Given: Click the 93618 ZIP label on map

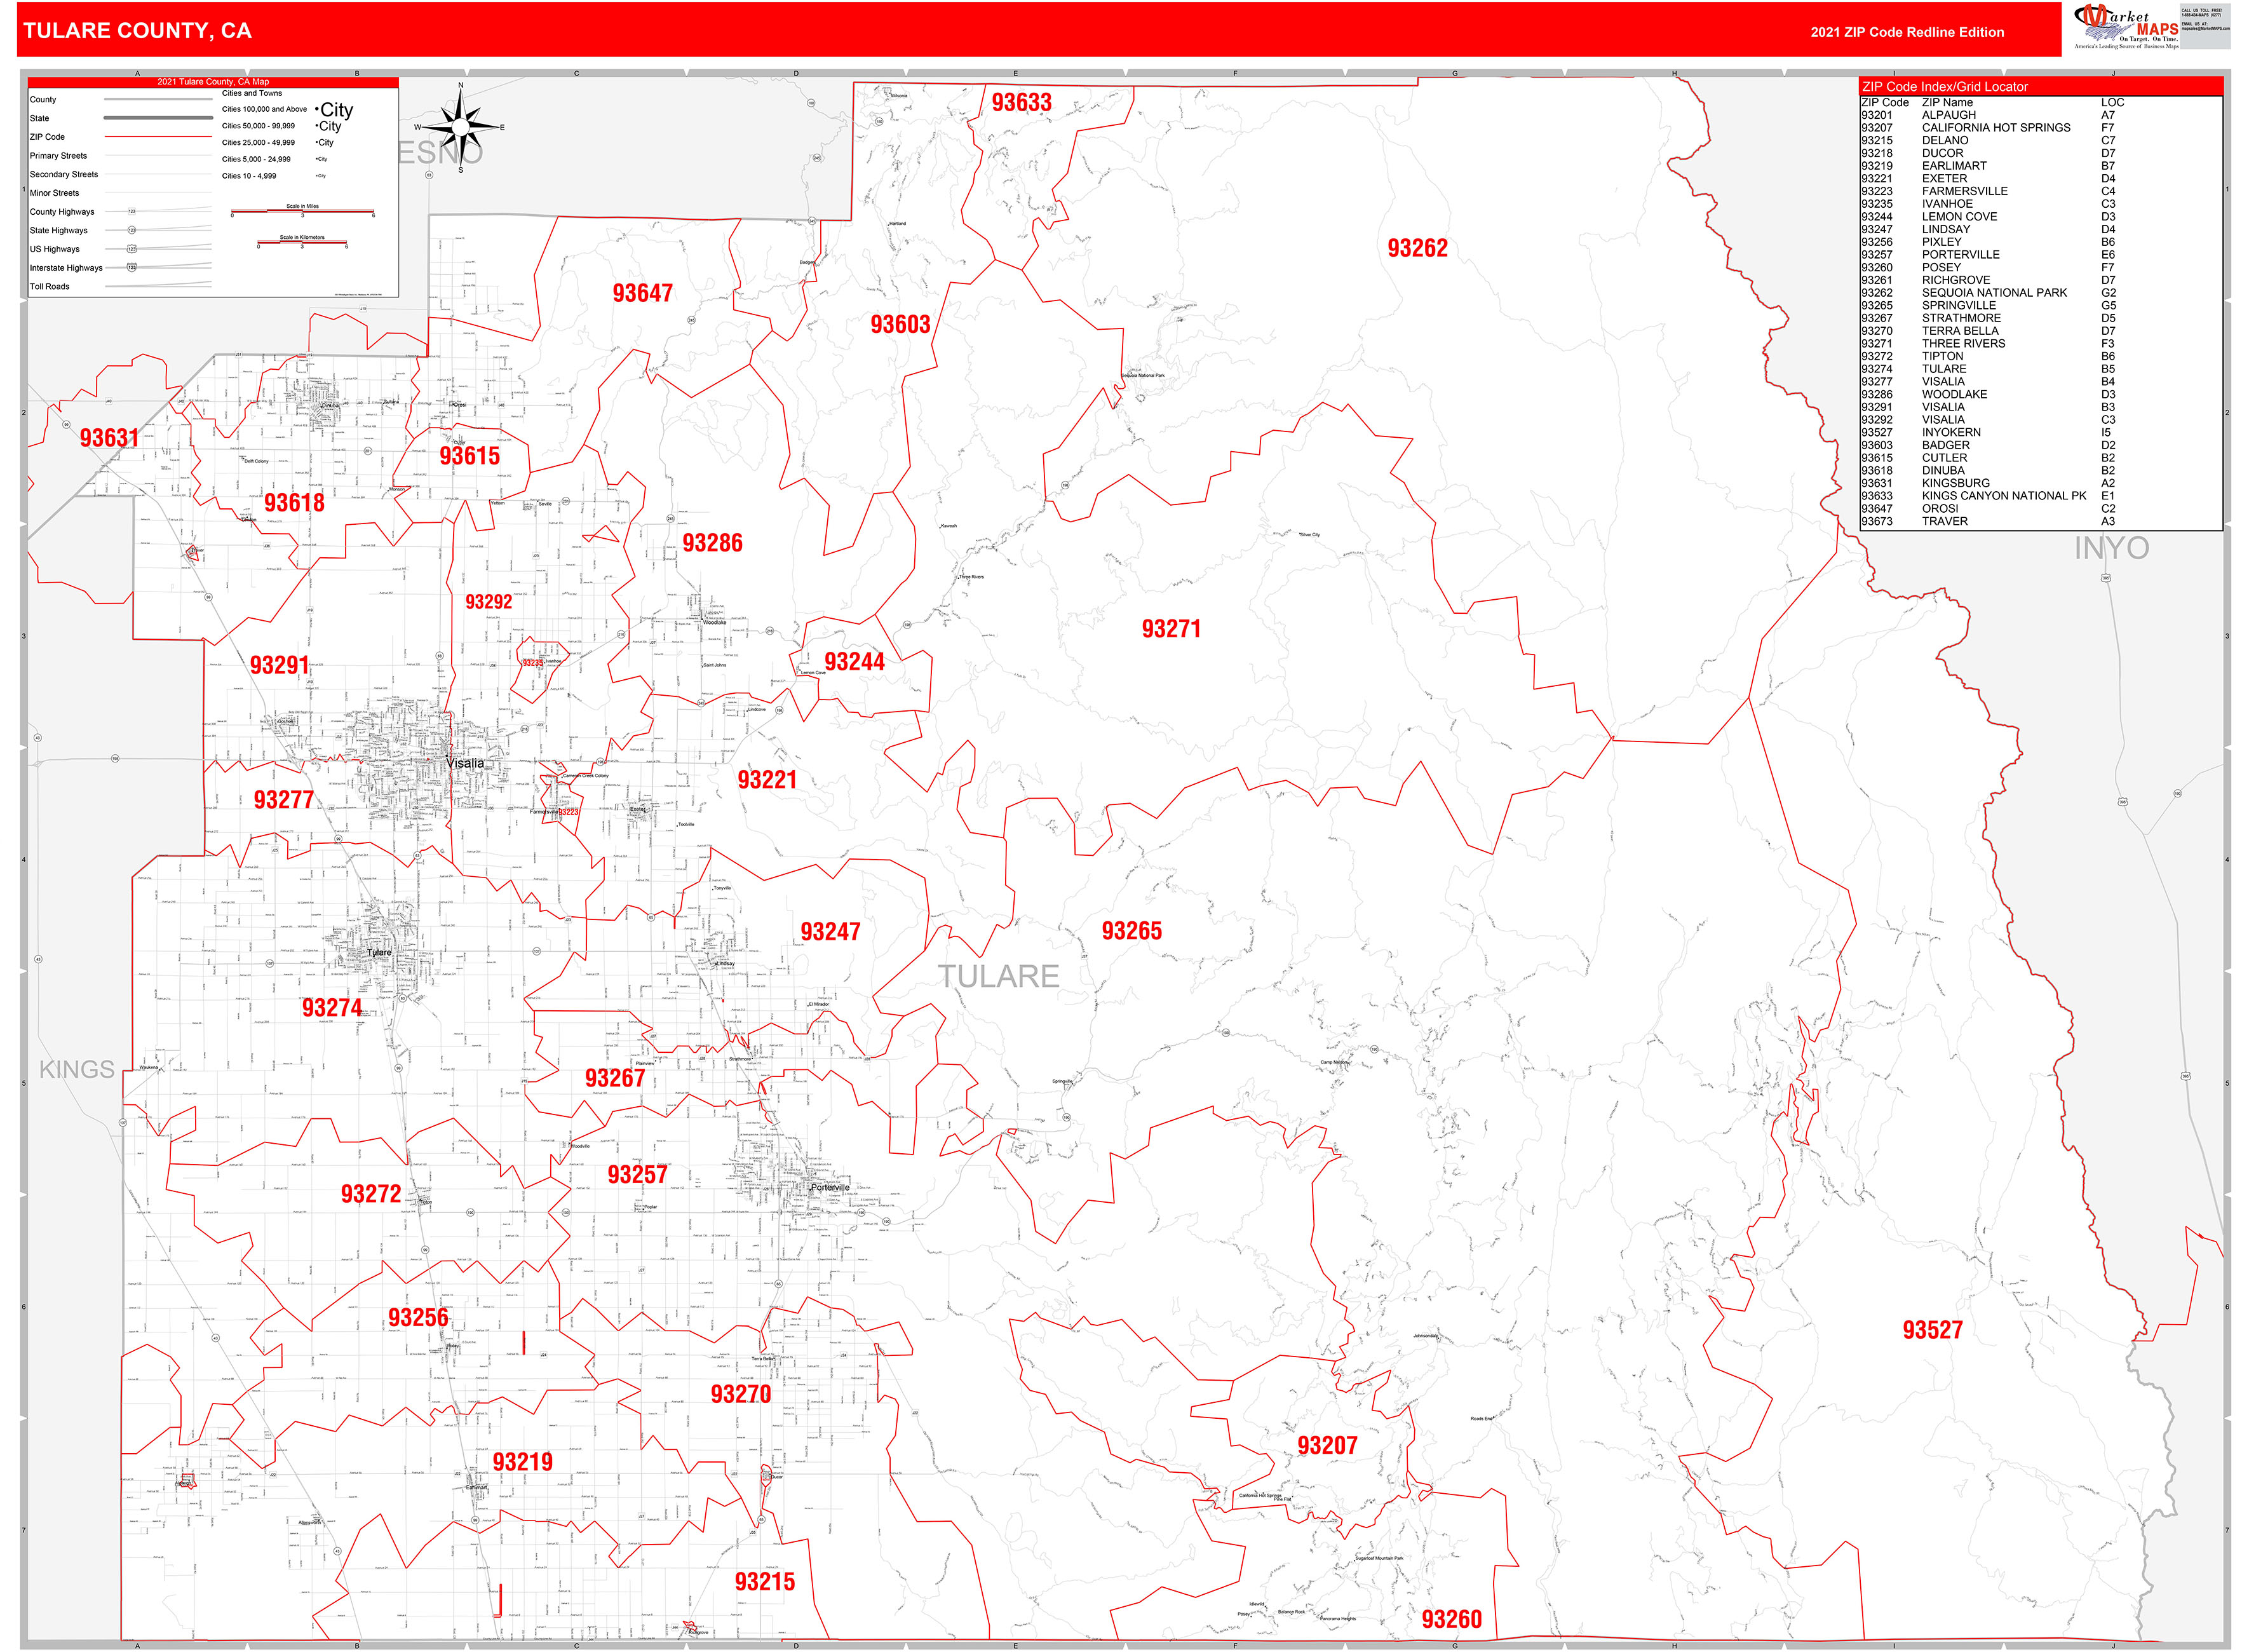Looking at the screenshot, I should tap(294, 503).
